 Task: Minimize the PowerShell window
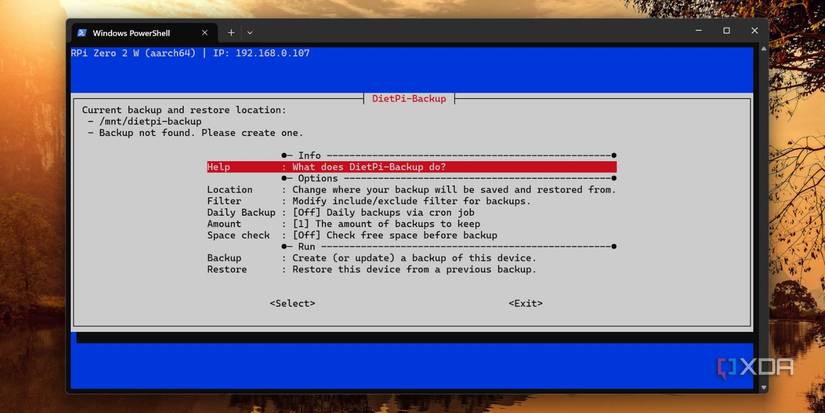click(x=699, y=31)
